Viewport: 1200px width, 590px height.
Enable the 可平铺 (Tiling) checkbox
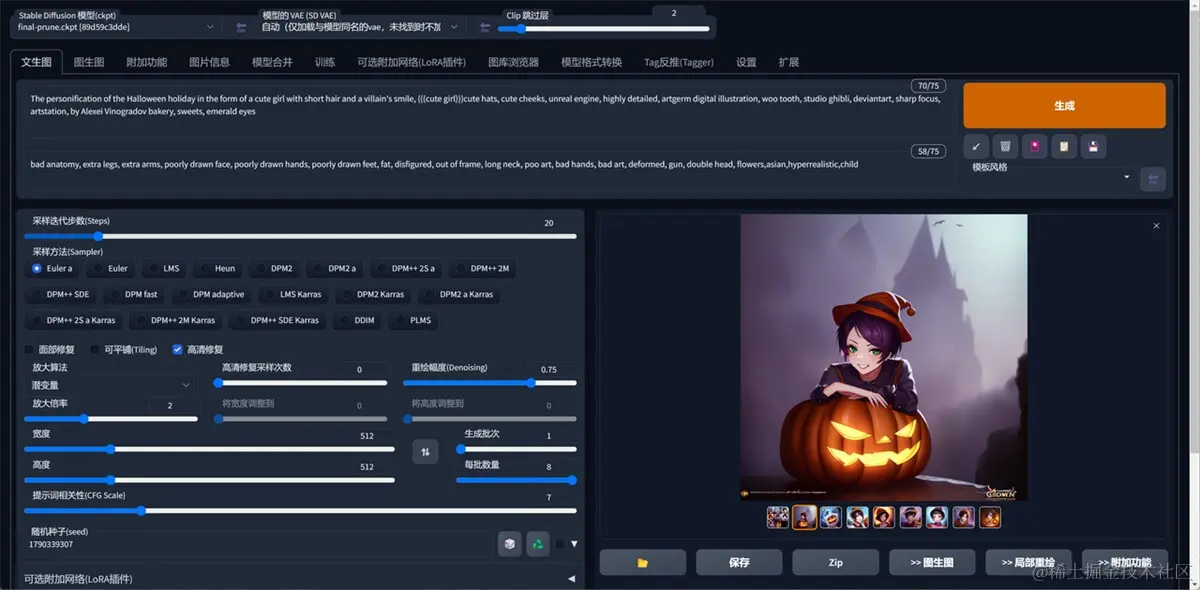click(95, 350)
